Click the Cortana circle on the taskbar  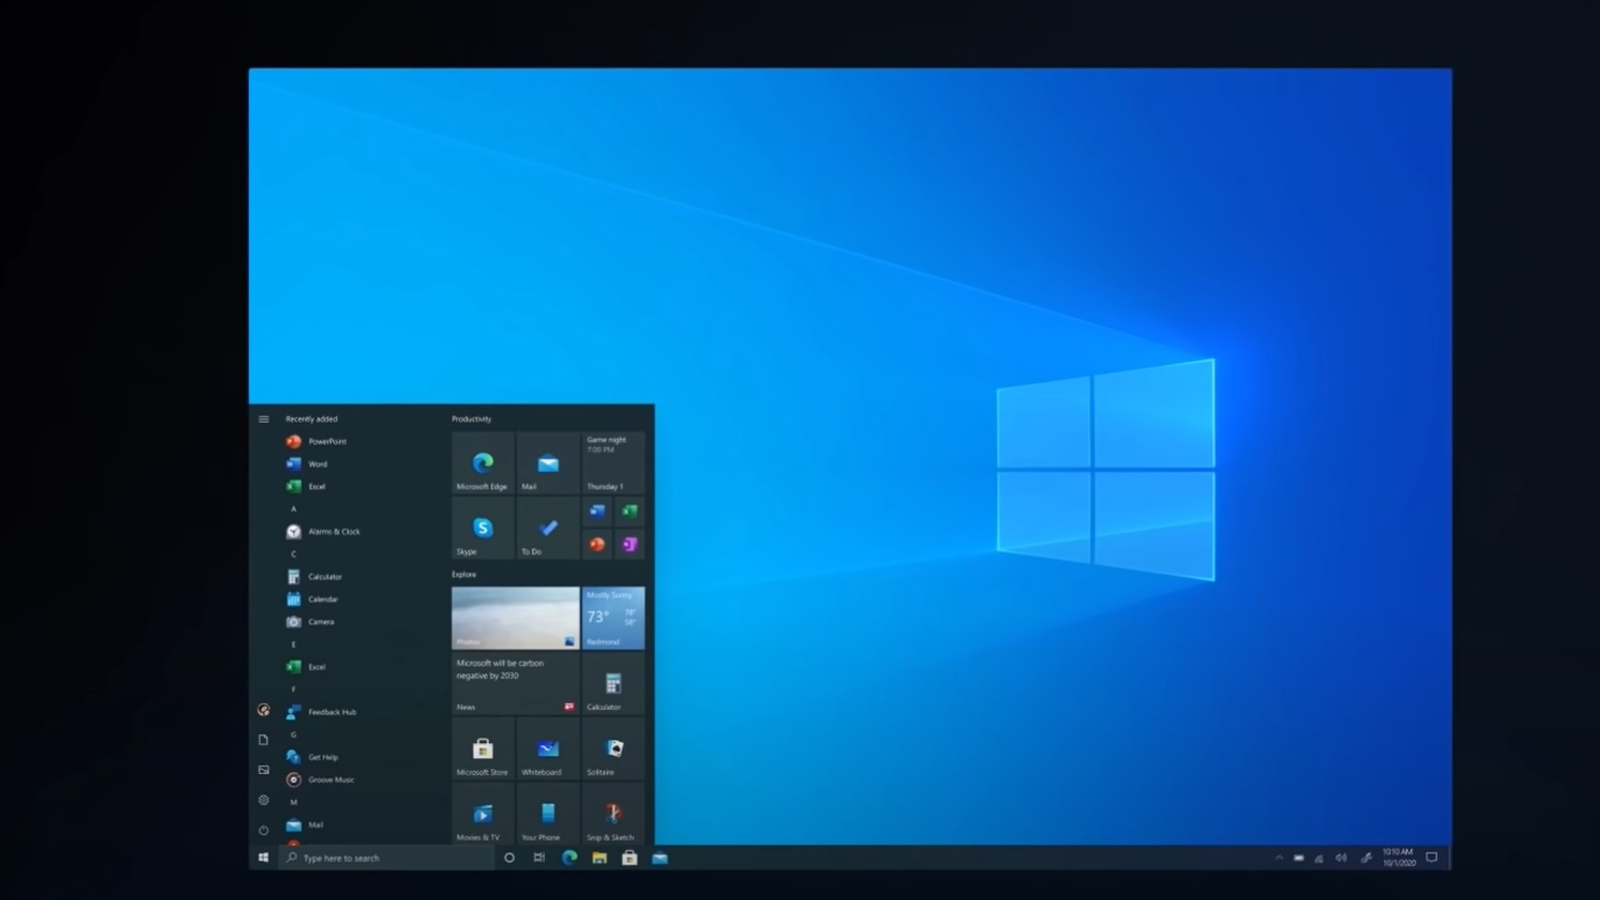[509, 858]
